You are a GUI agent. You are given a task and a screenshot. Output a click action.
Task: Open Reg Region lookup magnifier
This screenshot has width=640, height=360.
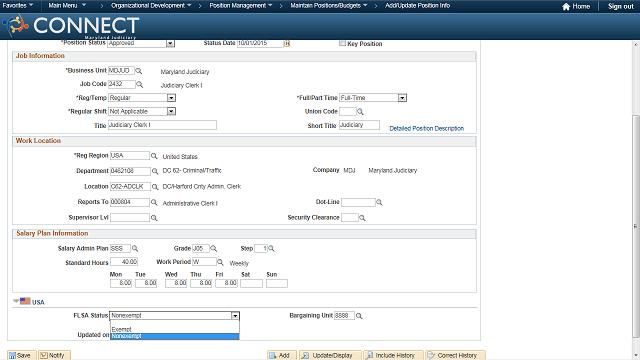click(154, 156)
